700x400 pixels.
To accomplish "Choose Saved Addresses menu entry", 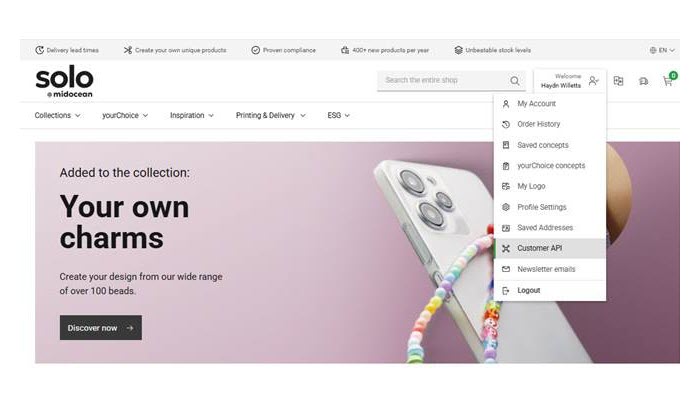I will point(550,228).
